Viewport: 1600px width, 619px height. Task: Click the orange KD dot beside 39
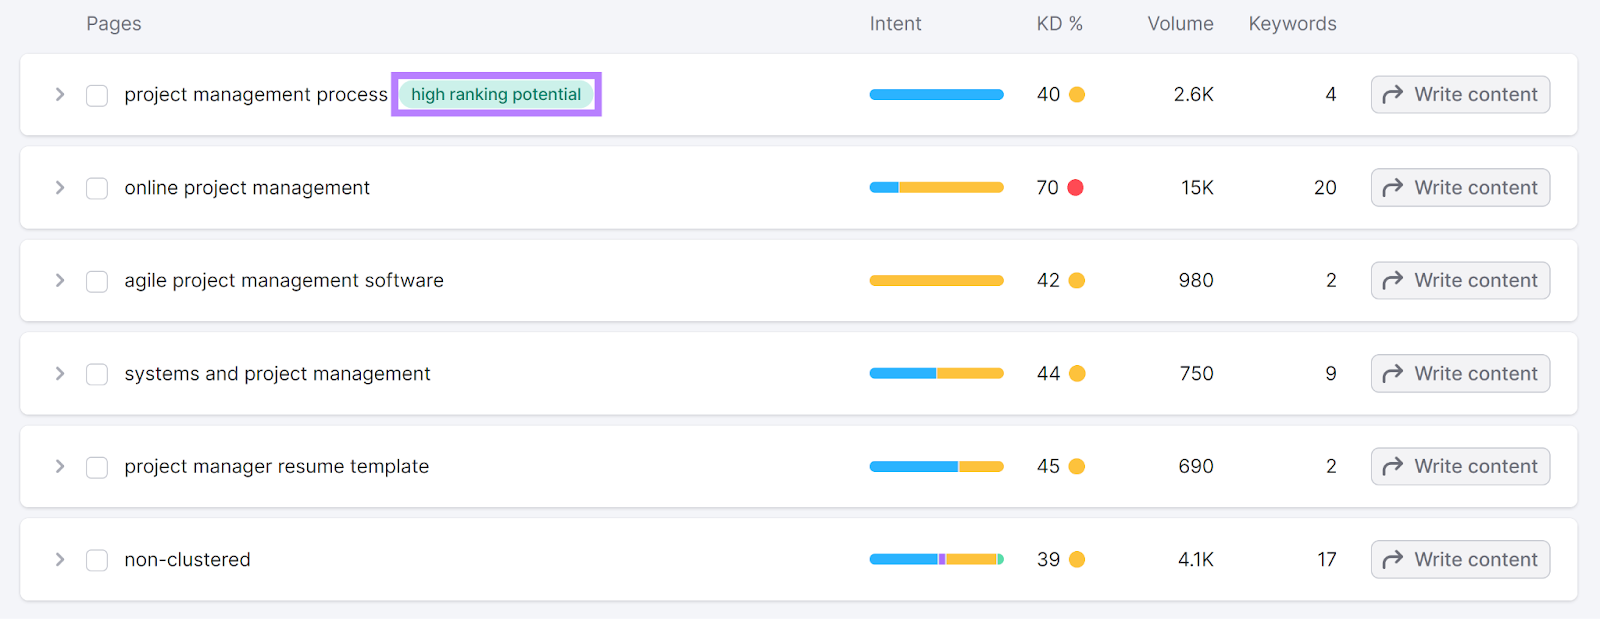point(1077,560)
